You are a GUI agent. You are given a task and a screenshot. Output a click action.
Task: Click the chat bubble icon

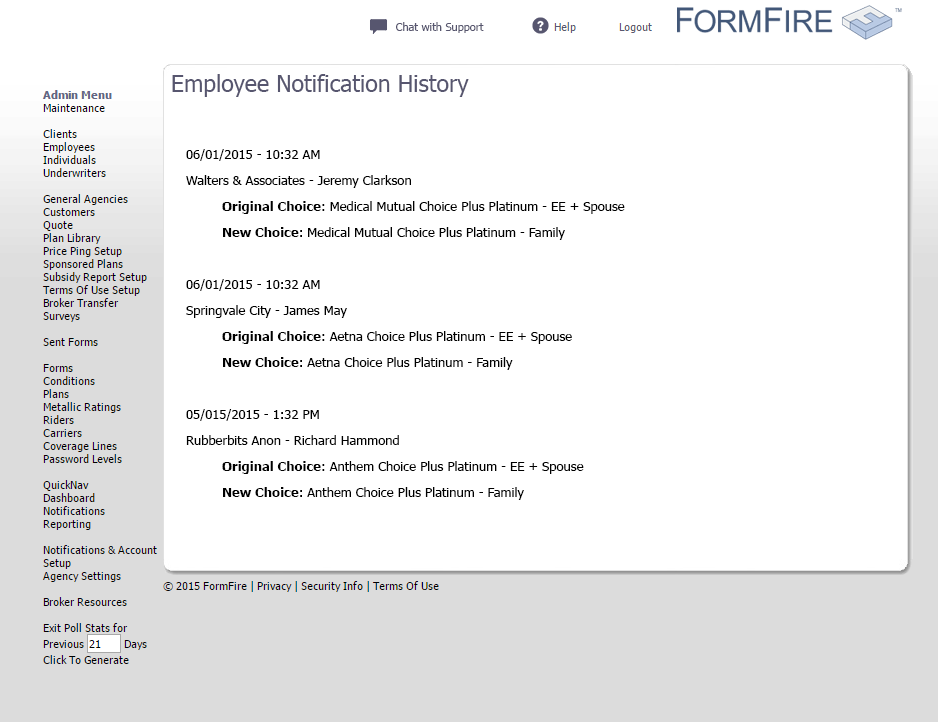378,27
